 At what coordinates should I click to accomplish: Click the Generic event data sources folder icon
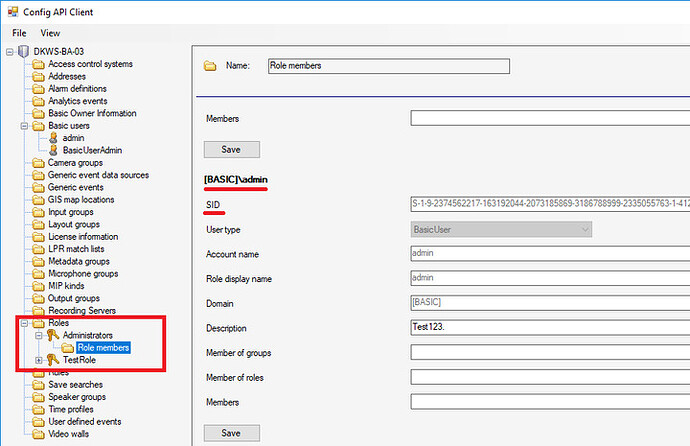coord(39,175)
